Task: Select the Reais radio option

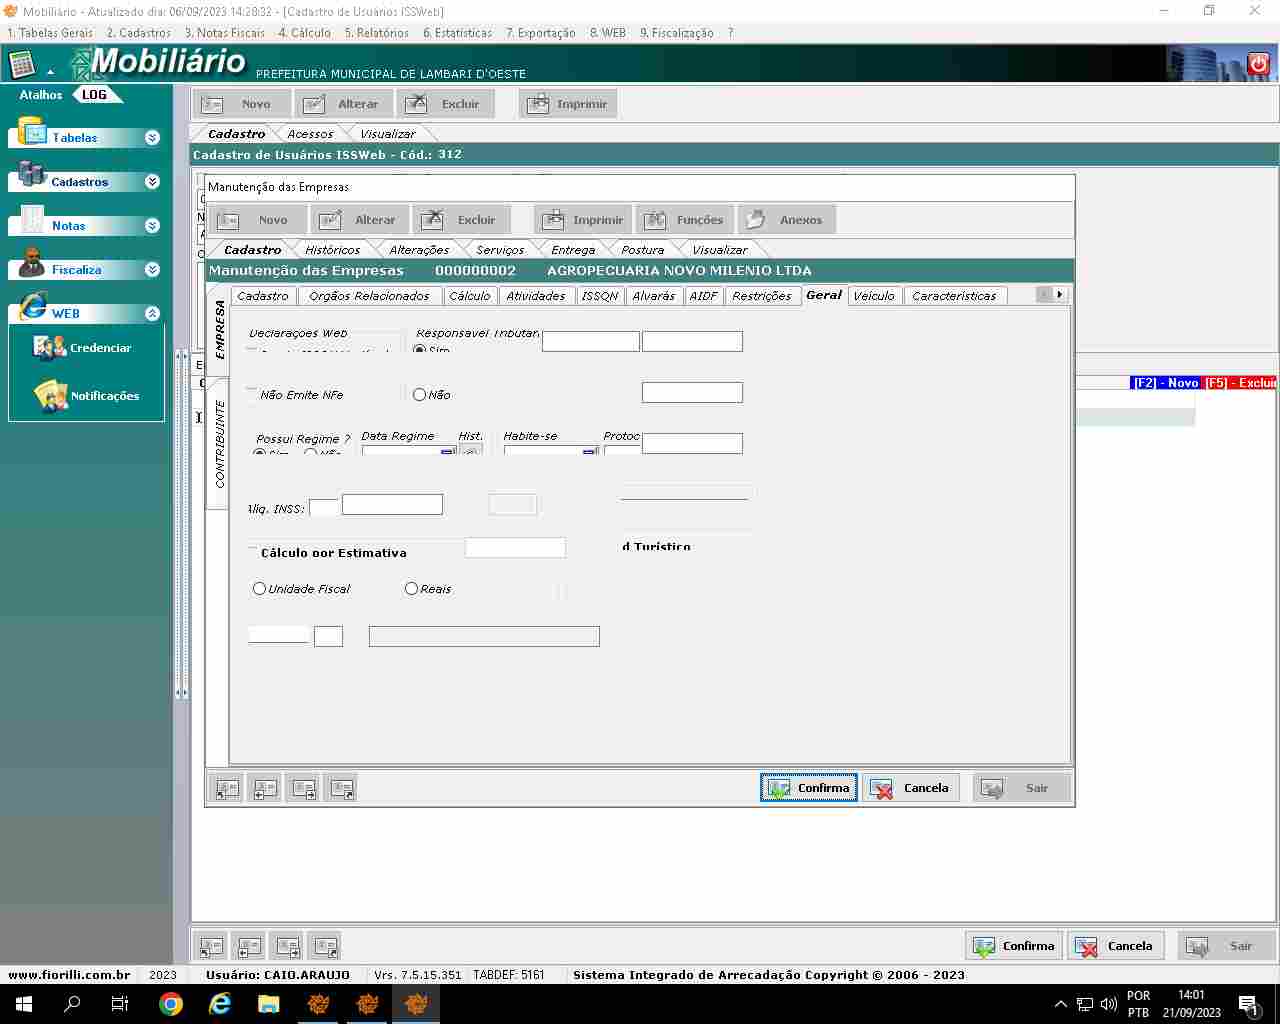Action: [x=411, y=589]
